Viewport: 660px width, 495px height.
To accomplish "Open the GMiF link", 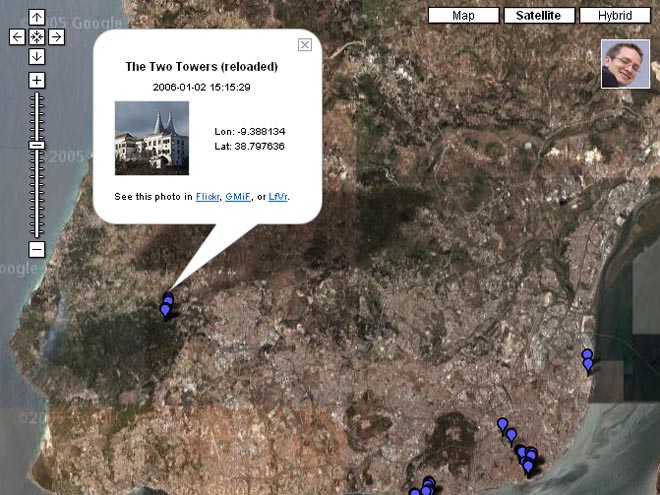I will tap(238, 197).
